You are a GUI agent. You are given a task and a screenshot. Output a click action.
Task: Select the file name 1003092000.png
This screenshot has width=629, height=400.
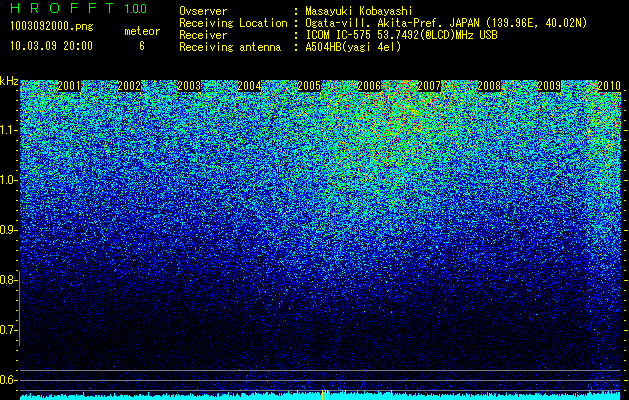pos(52,26)
